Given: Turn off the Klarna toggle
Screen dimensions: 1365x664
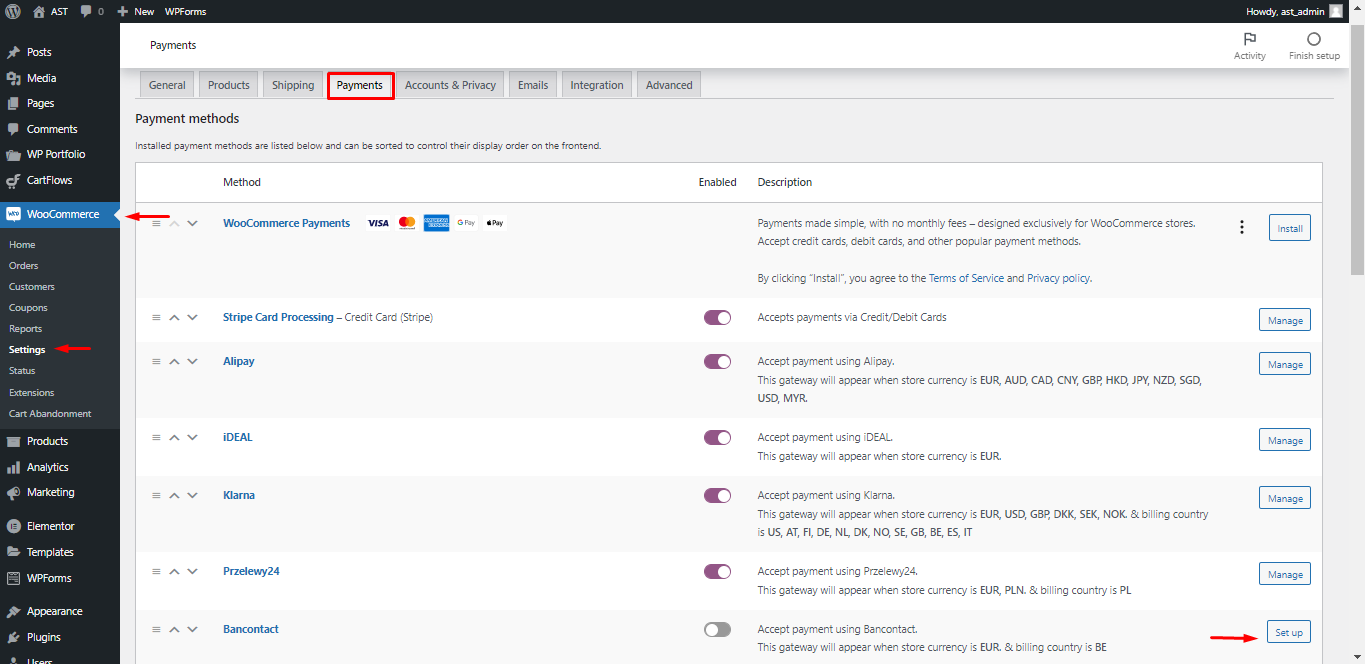Looking at the screenshot, I should pyautogui.click(x=717, y=495).
